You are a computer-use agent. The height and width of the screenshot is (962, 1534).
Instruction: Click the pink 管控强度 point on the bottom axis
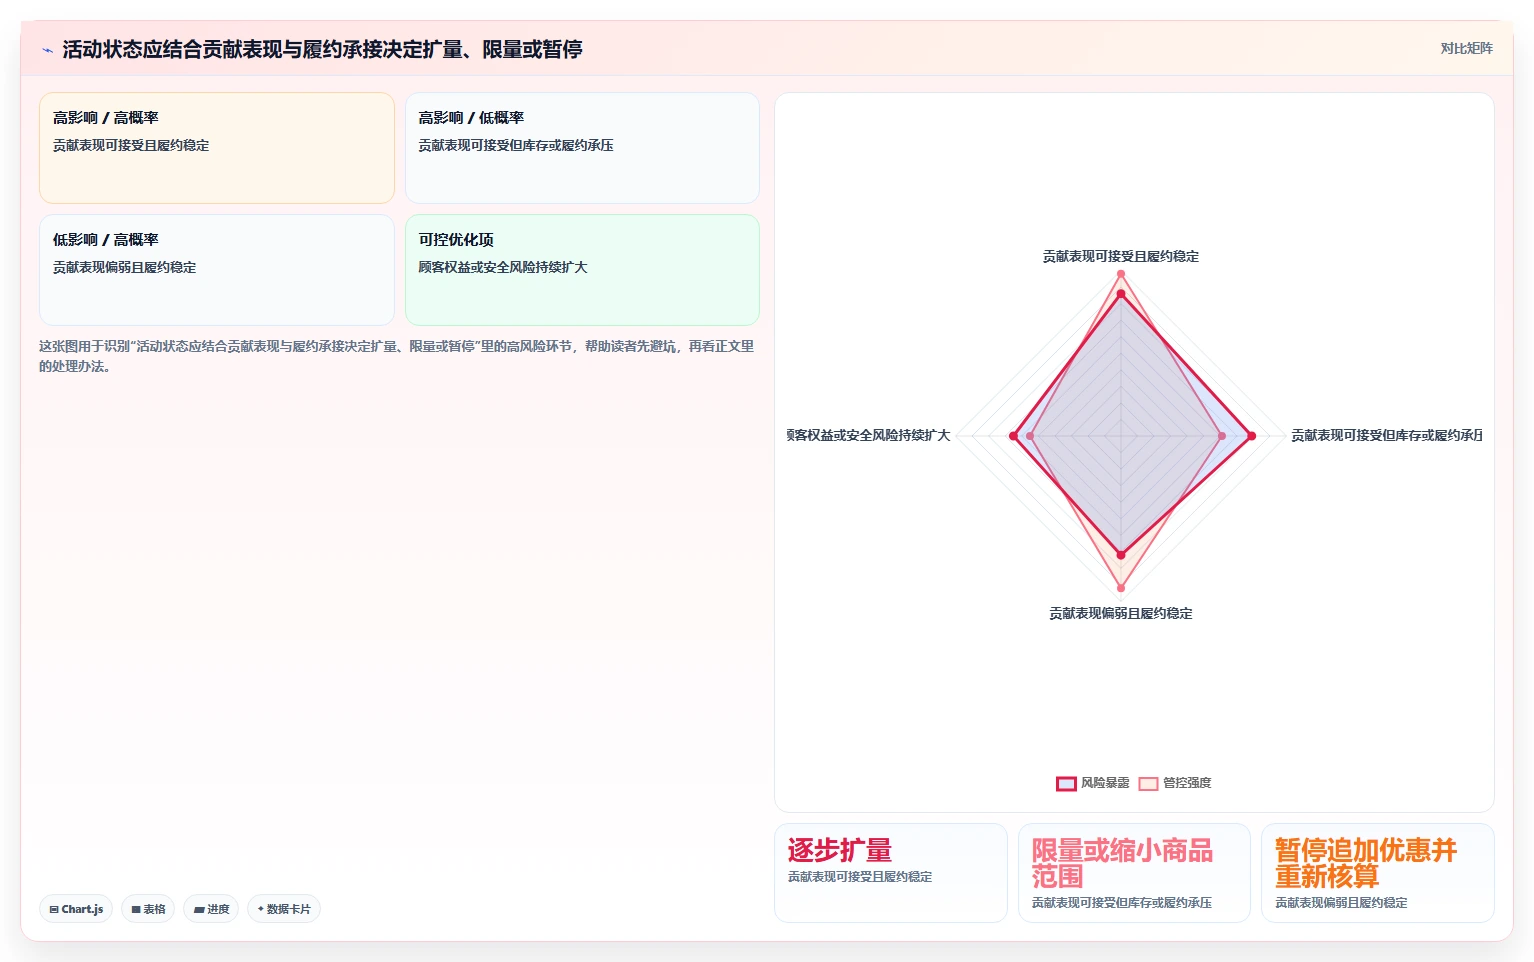pyautogui.click(x=1121, y=588)
